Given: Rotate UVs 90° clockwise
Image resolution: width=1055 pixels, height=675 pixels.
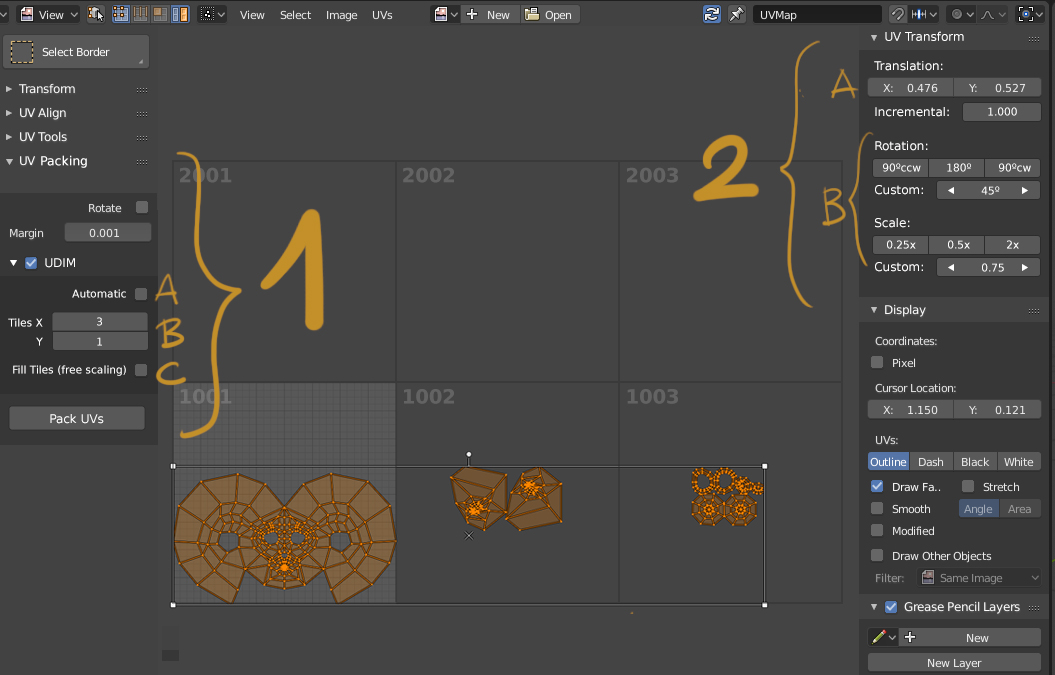Looking at the screenshot, I should click(1013, 168).
